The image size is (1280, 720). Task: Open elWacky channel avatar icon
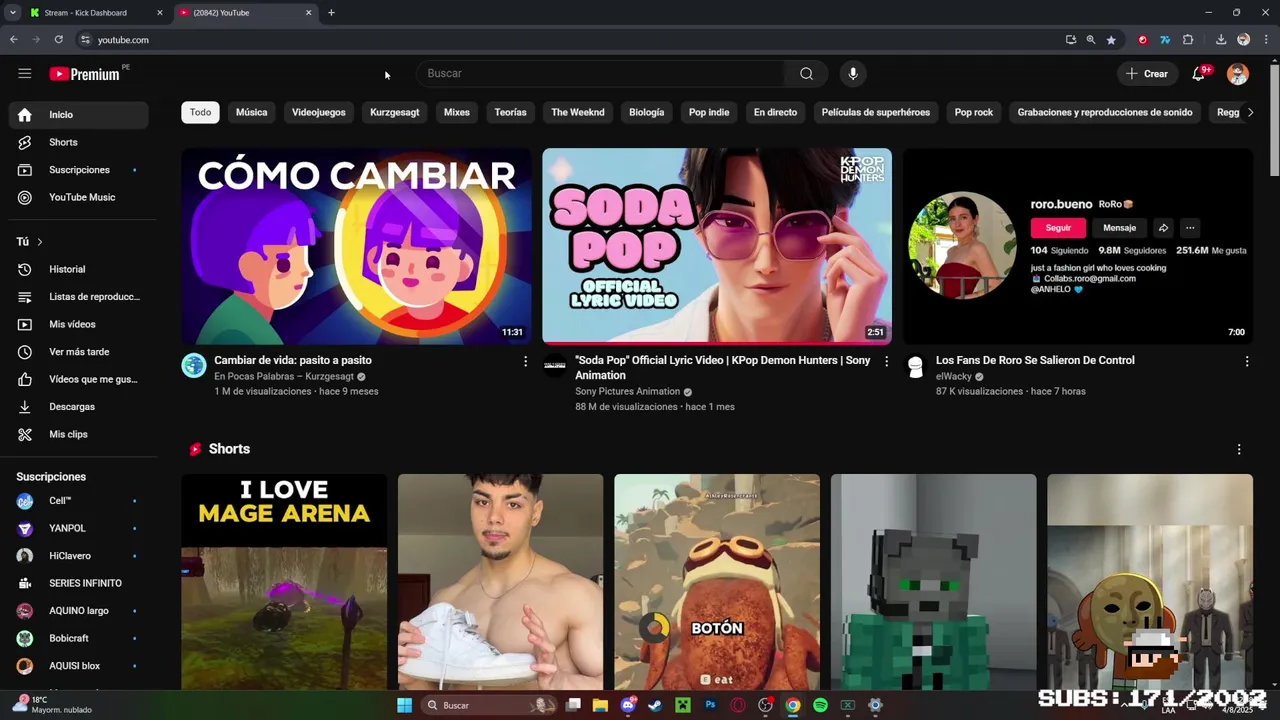[915, 365]
